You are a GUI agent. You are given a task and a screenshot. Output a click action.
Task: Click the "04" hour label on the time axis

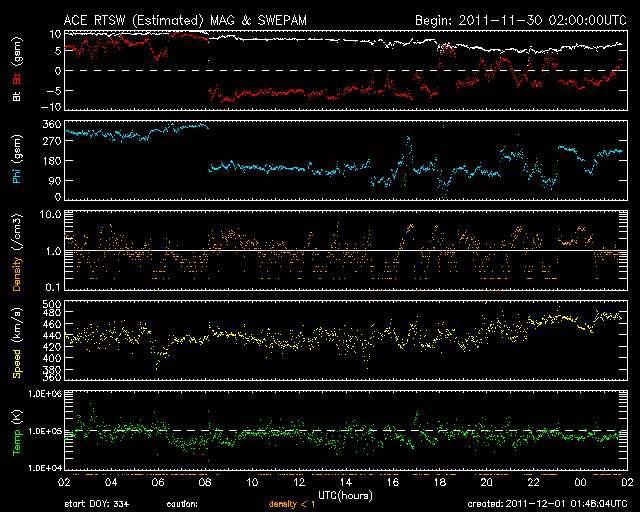(x=111, y=482)
